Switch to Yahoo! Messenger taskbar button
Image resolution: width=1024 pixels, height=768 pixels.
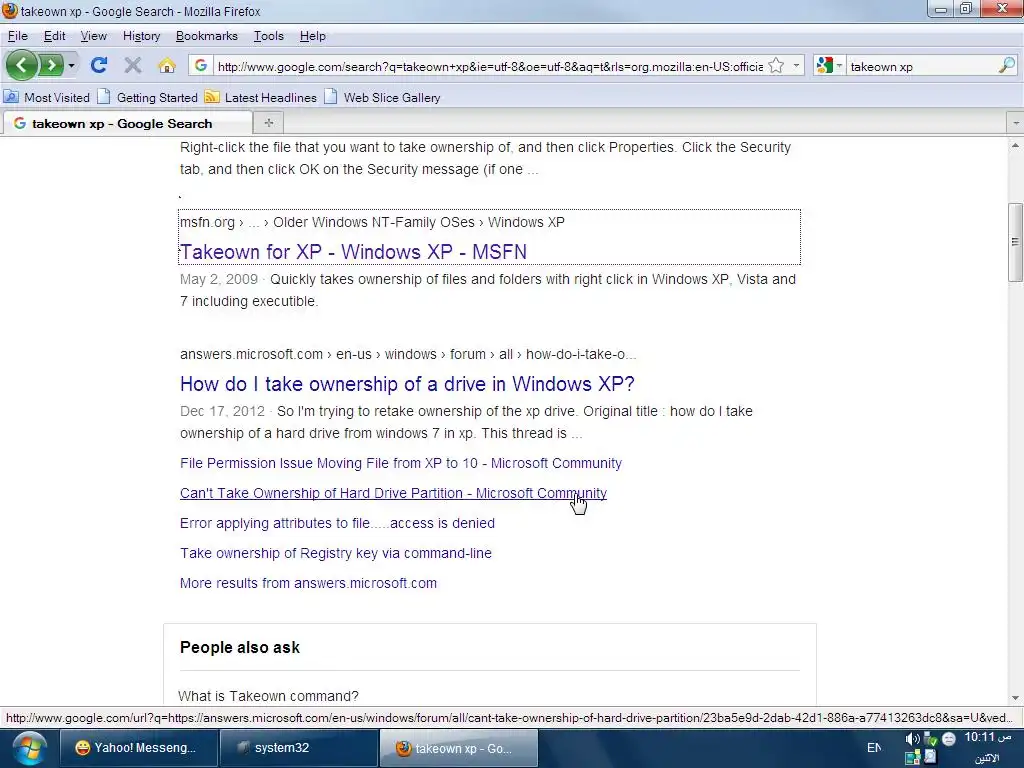138,748
